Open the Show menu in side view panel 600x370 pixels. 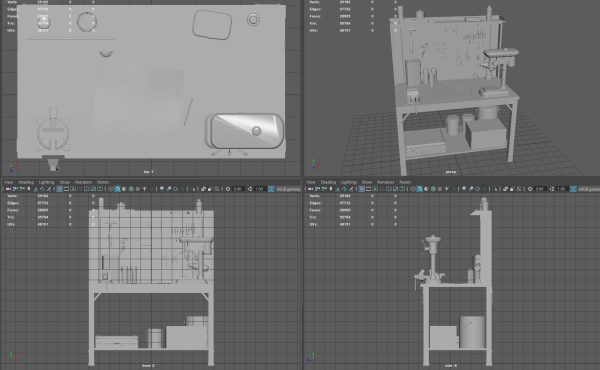click(x=367, y=182)
